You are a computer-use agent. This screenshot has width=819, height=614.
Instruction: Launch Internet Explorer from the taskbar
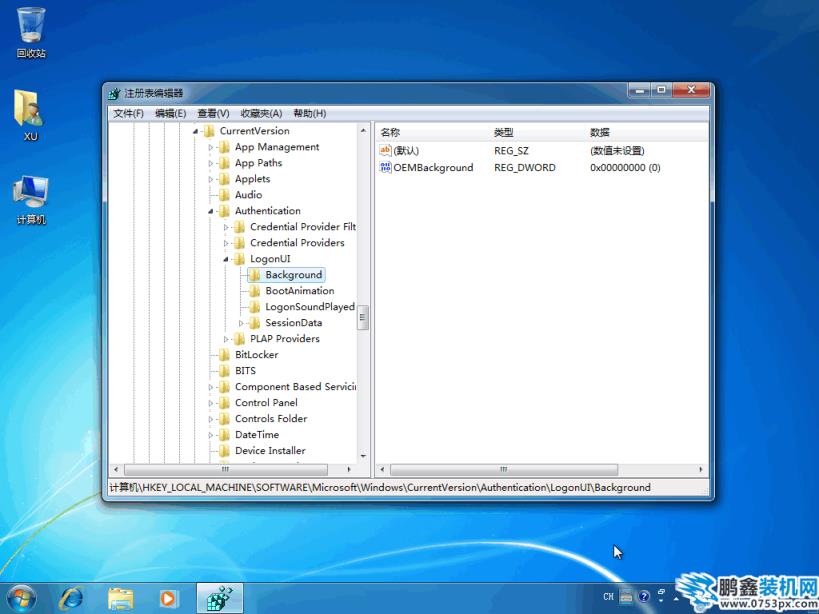coord(71,598)
